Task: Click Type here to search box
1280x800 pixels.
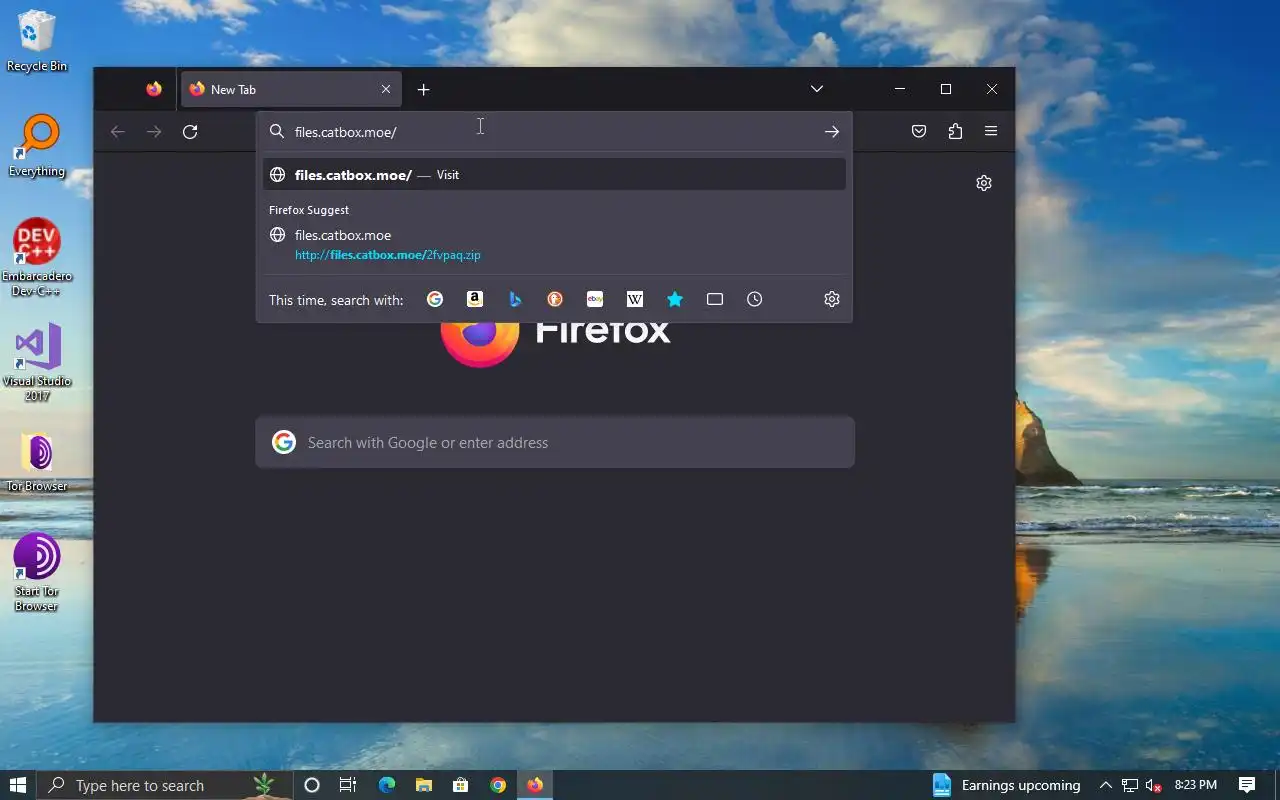Action: (165, 785)
